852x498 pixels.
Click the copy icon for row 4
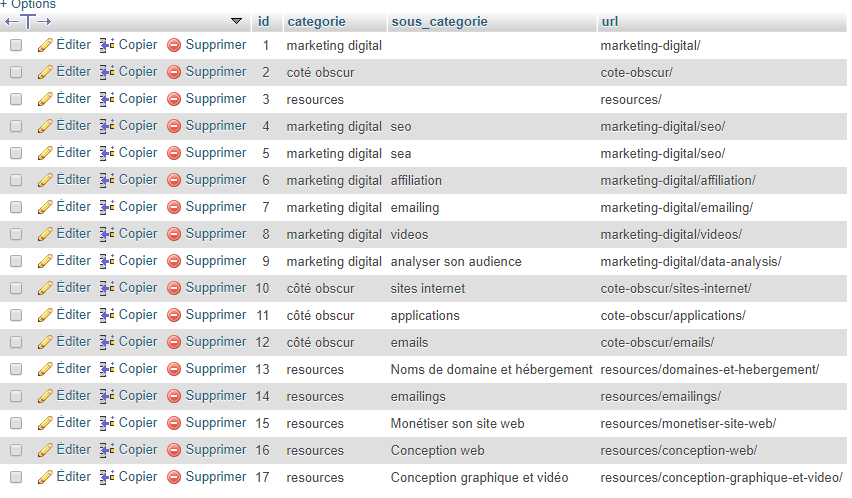pos(107,126)
